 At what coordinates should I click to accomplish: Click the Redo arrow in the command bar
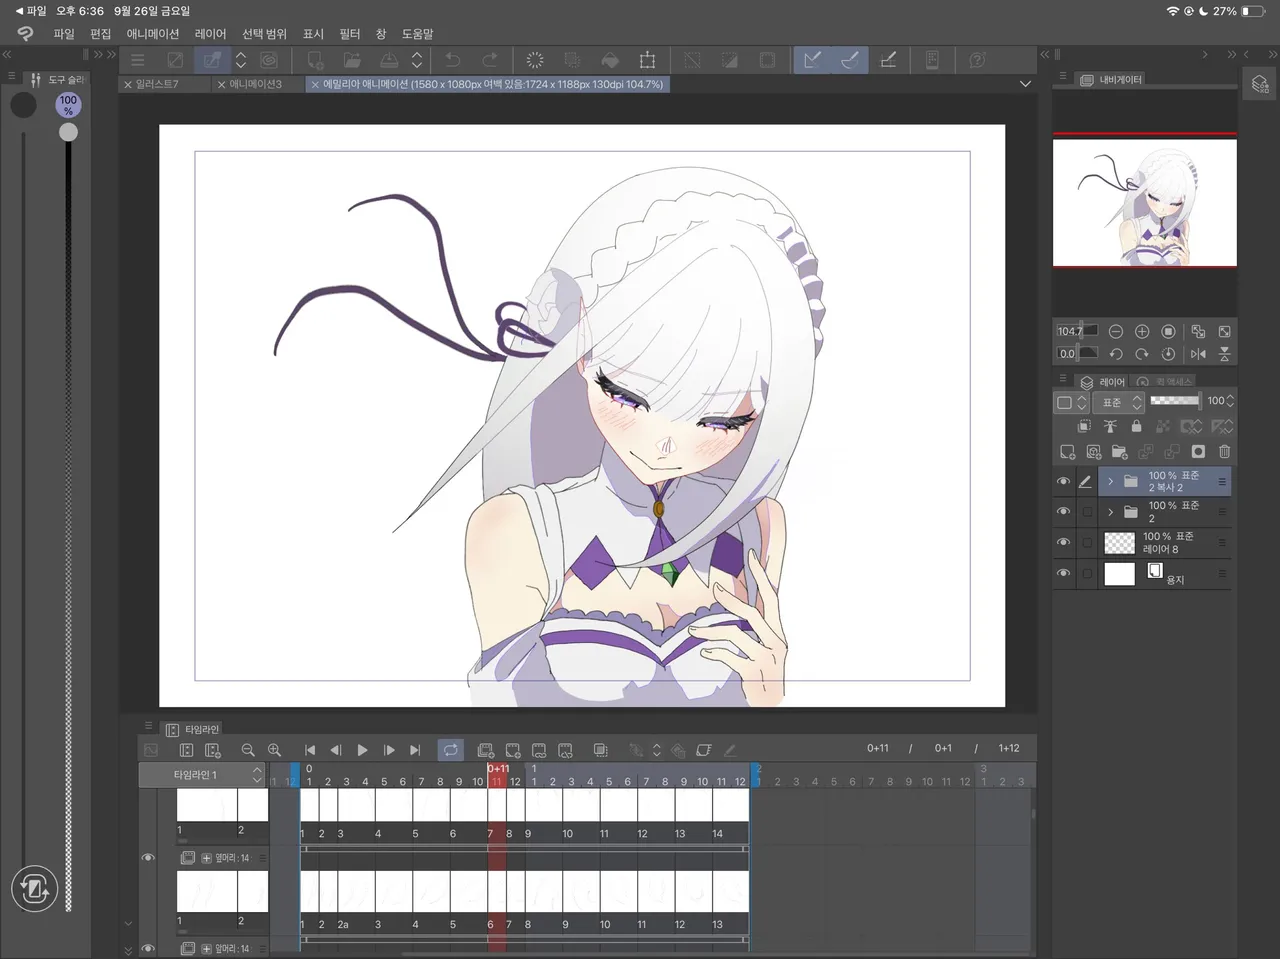pyautogui.click(x=490, y=60)
